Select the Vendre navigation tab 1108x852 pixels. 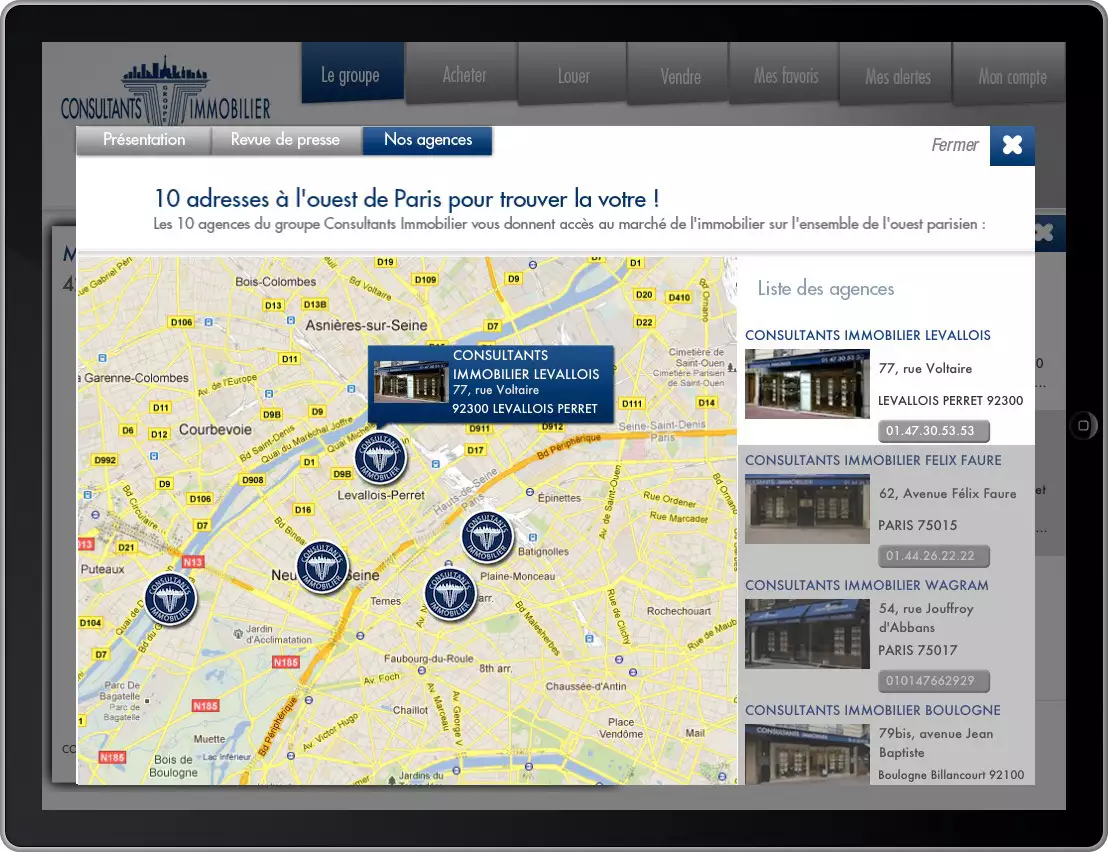tap(678, 75)
